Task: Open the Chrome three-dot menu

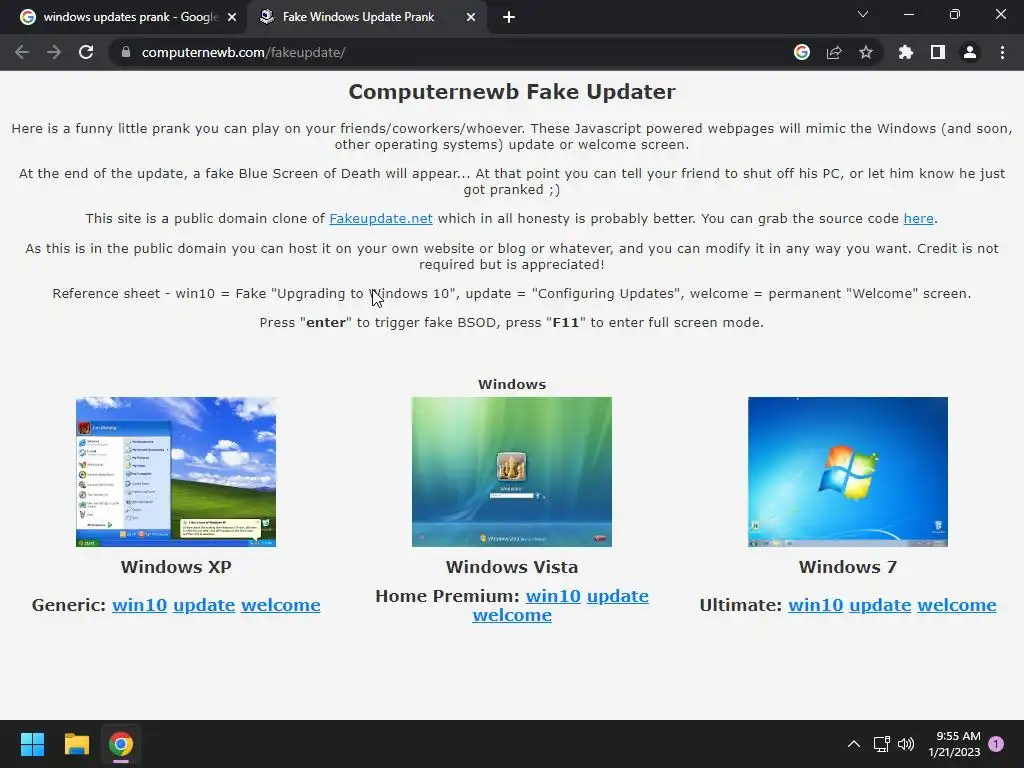Action: point(1002,52)
